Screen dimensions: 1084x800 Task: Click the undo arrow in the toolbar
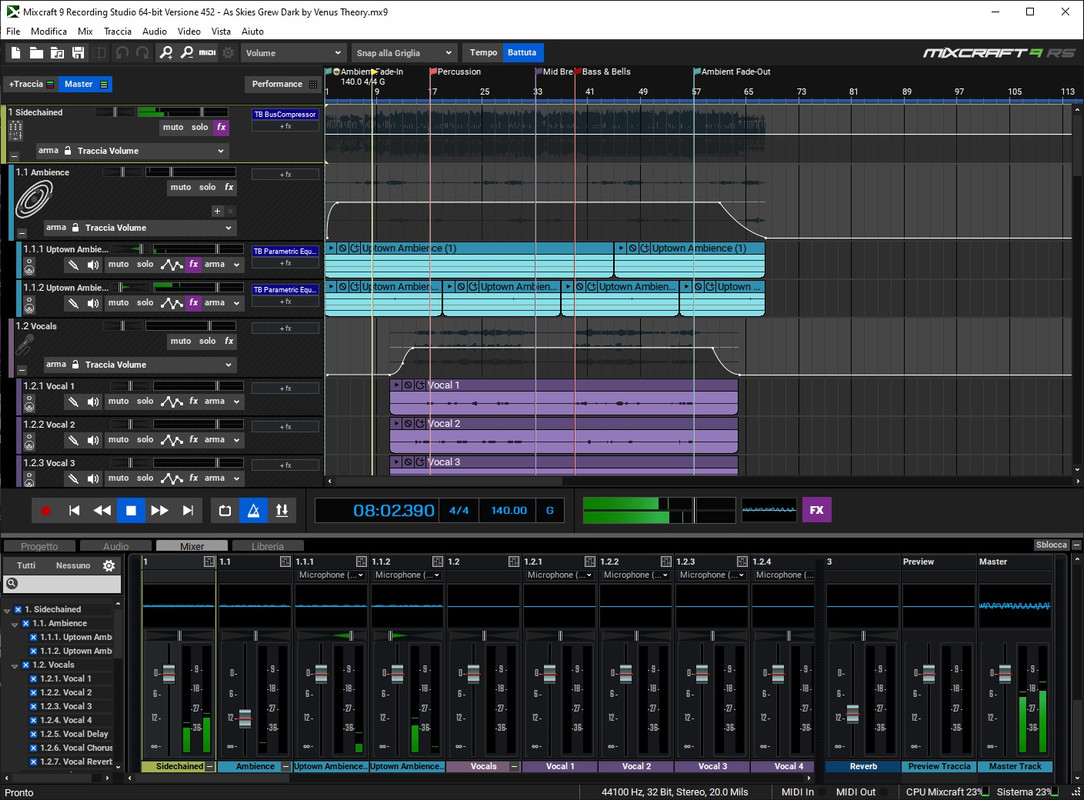click(122, 53)
